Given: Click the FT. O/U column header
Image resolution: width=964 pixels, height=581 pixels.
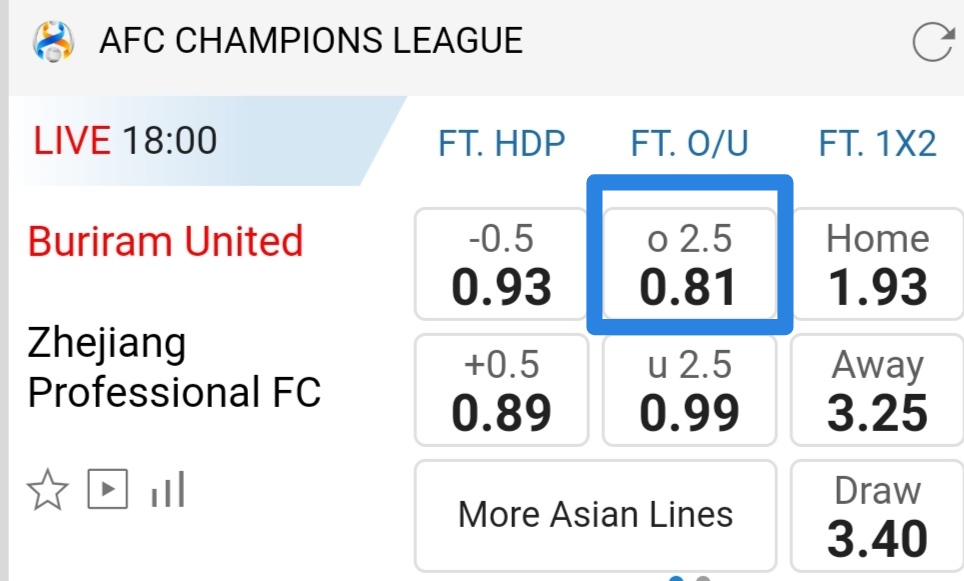Looking at the screenshot, I should point(689,144).
